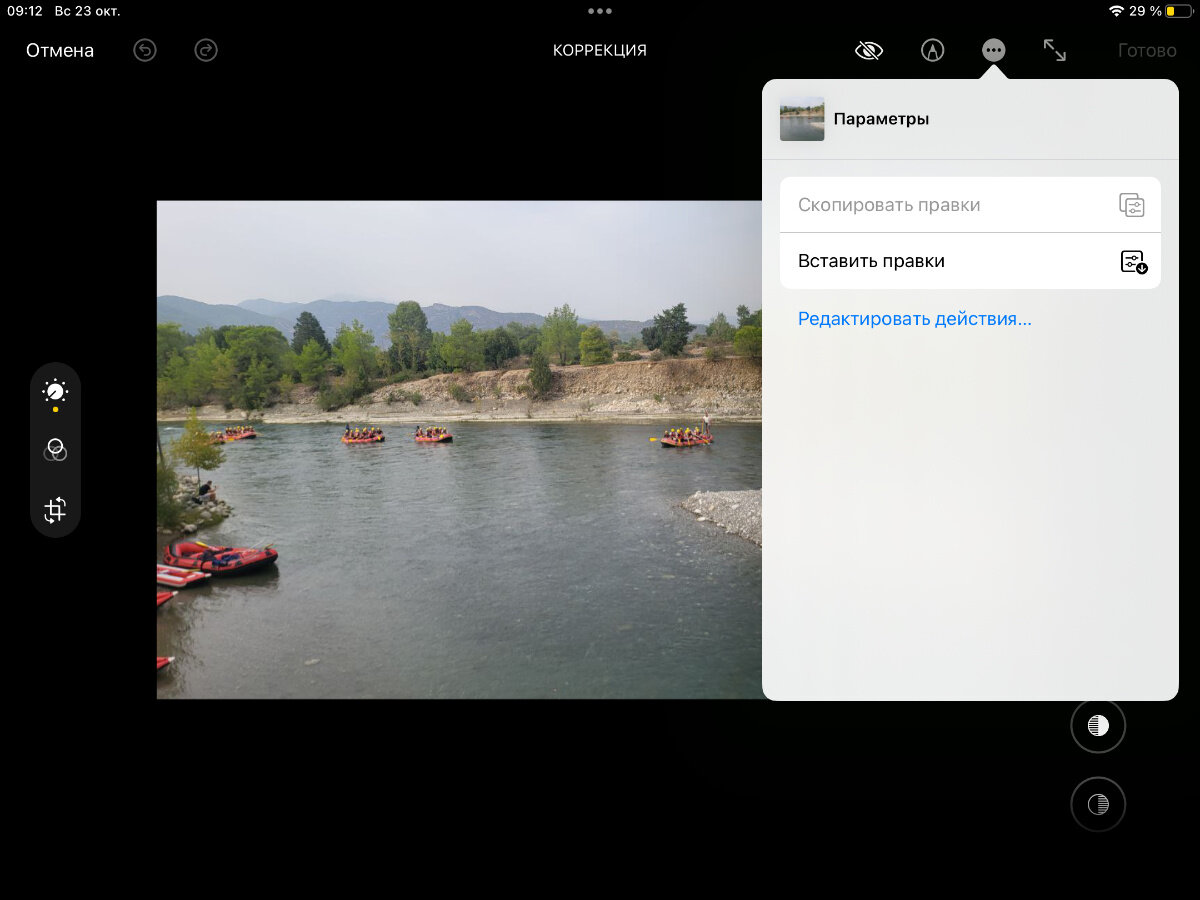Select the half-filled circle adjustment dial
The image size is (1200, 900).
(1098, 726)
